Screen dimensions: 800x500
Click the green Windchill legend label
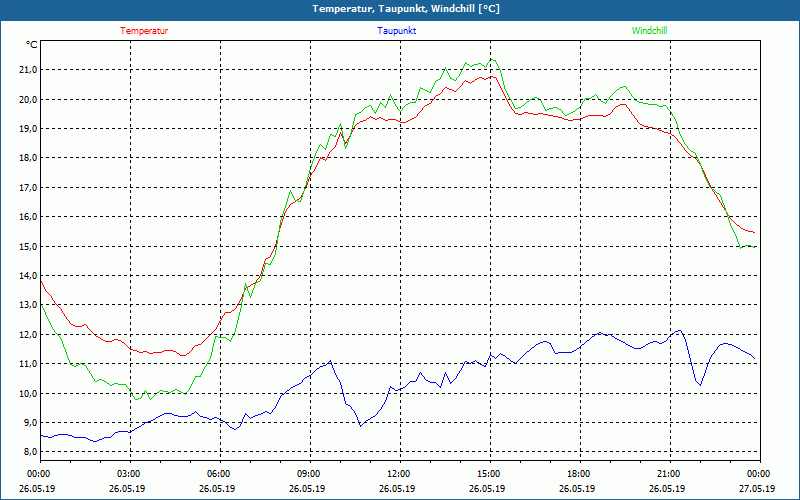649,31
